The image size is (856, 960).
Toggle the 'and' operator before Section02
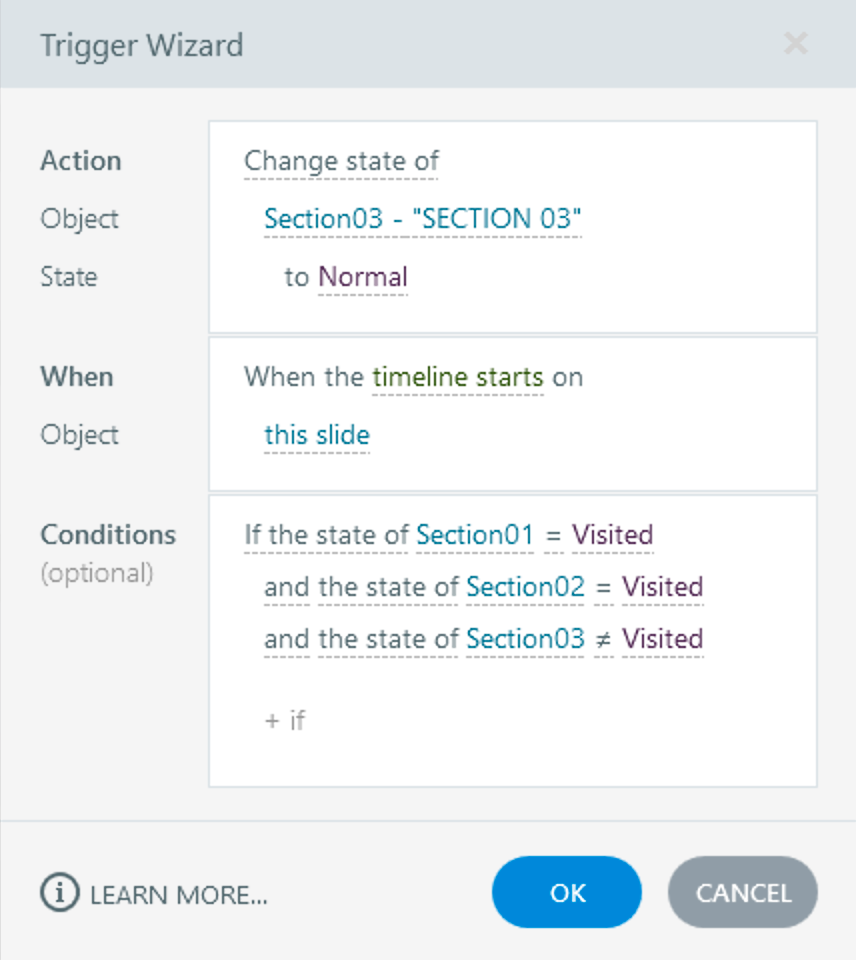[x=286, y=587]
